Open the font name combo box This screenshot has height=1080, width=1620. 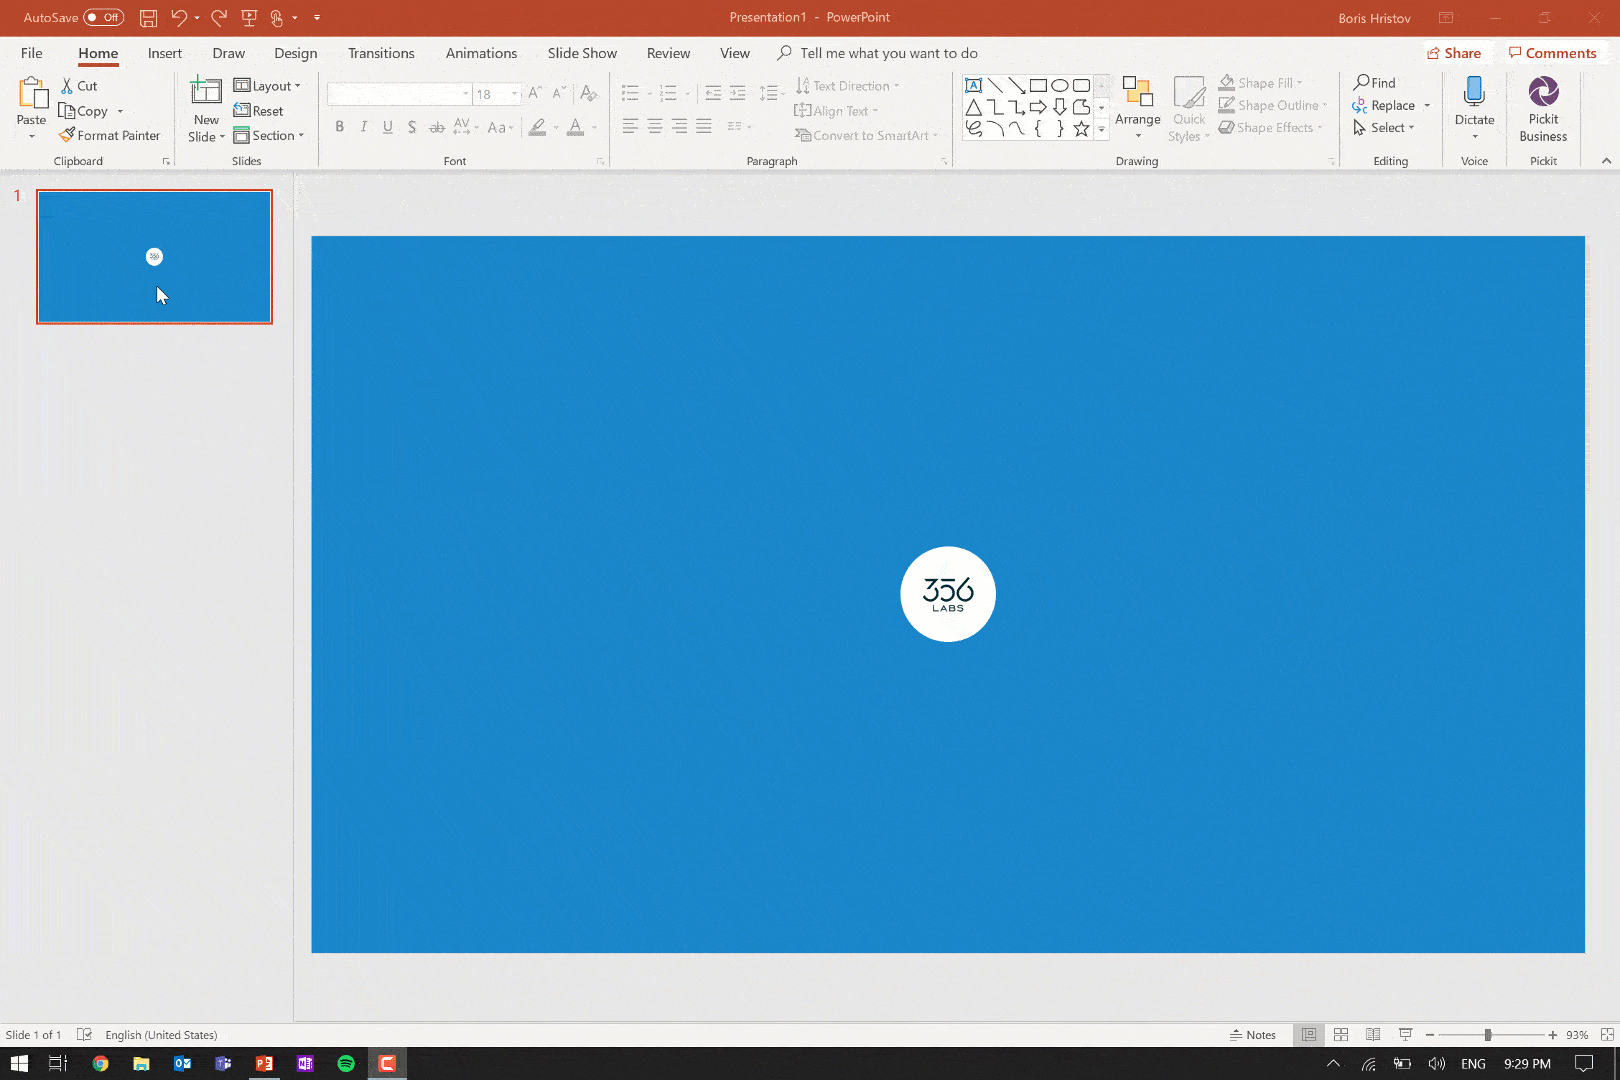pyautogui.click(x=399, y=94)
